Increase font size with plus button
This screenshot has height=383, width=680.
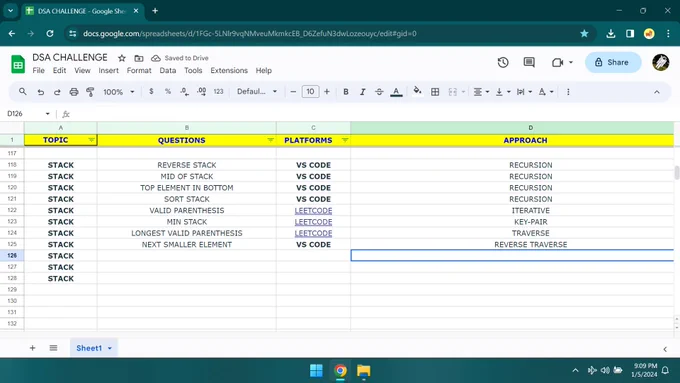pos(327,92)
